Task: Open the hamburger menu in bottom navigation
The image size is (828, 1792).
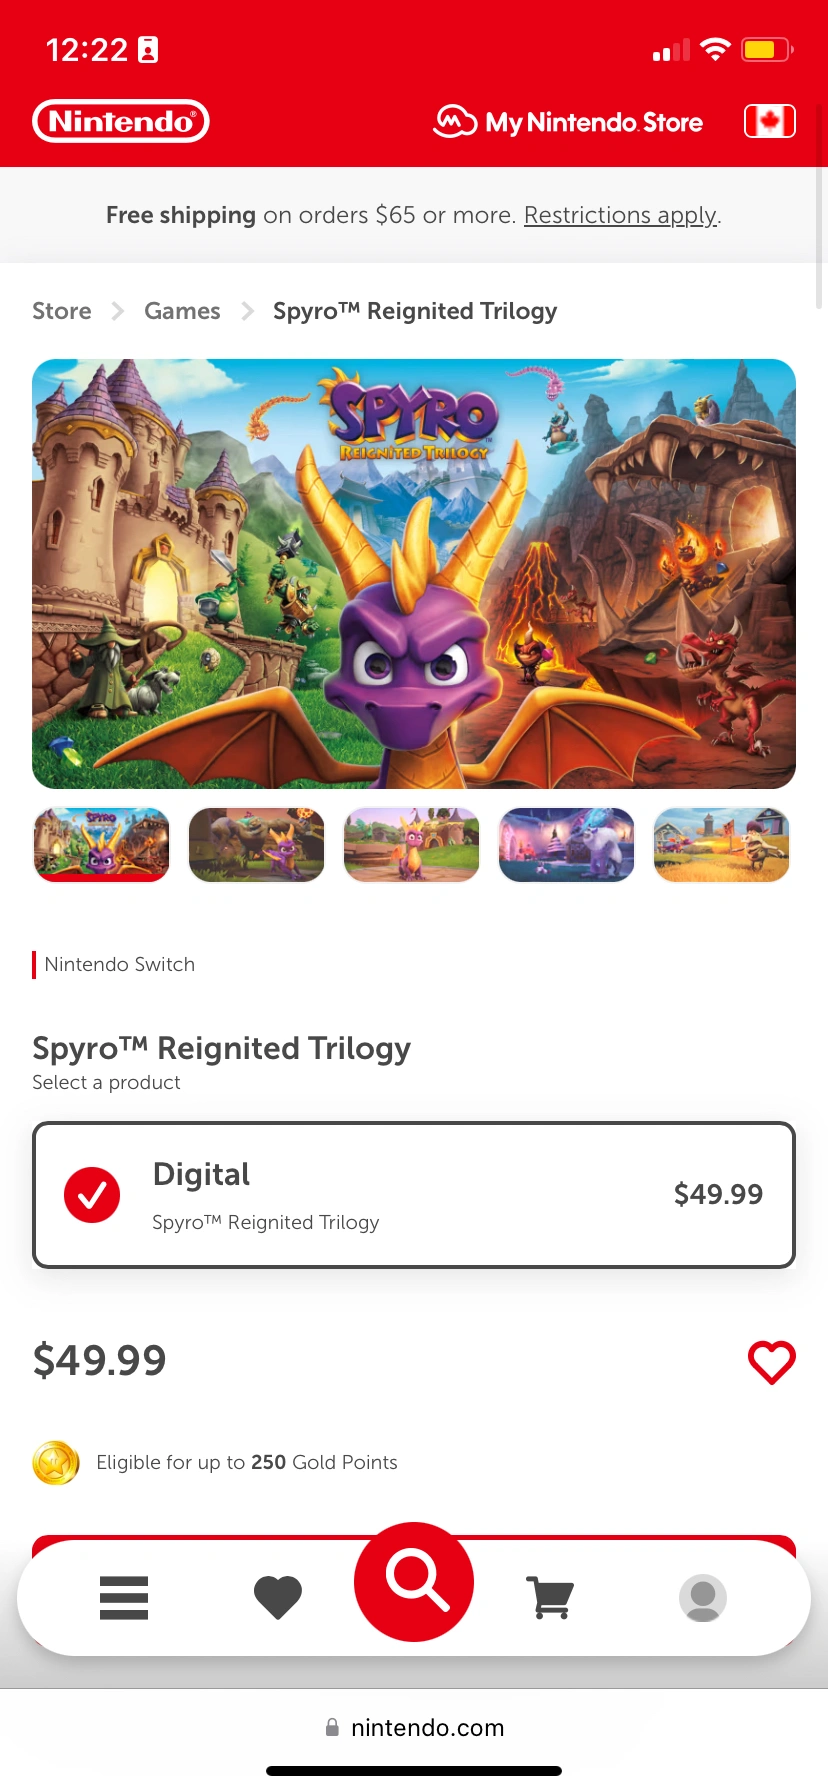Action: point(124,1597)
